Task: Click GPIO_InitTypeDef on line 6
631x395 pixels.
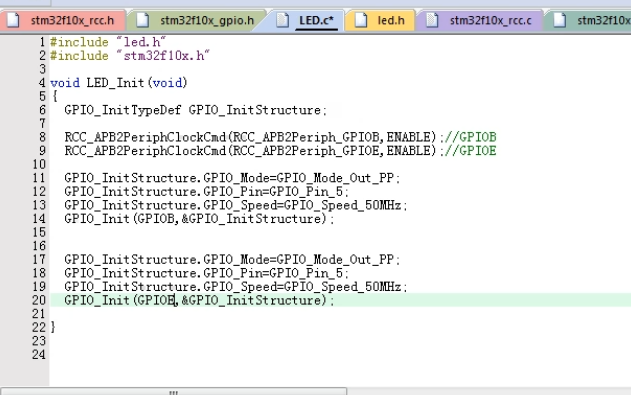Action: tap(123, 110)
